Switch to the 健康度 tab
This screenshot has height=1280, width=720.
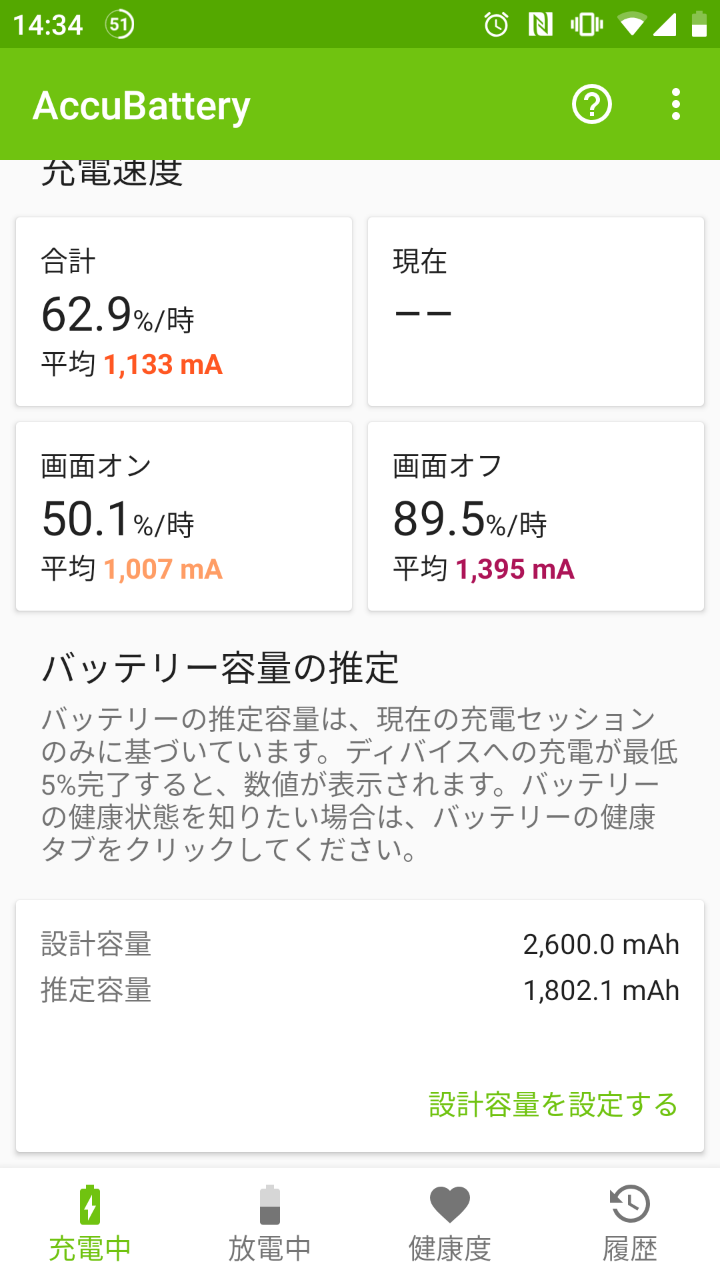(x=450, y=1248)
